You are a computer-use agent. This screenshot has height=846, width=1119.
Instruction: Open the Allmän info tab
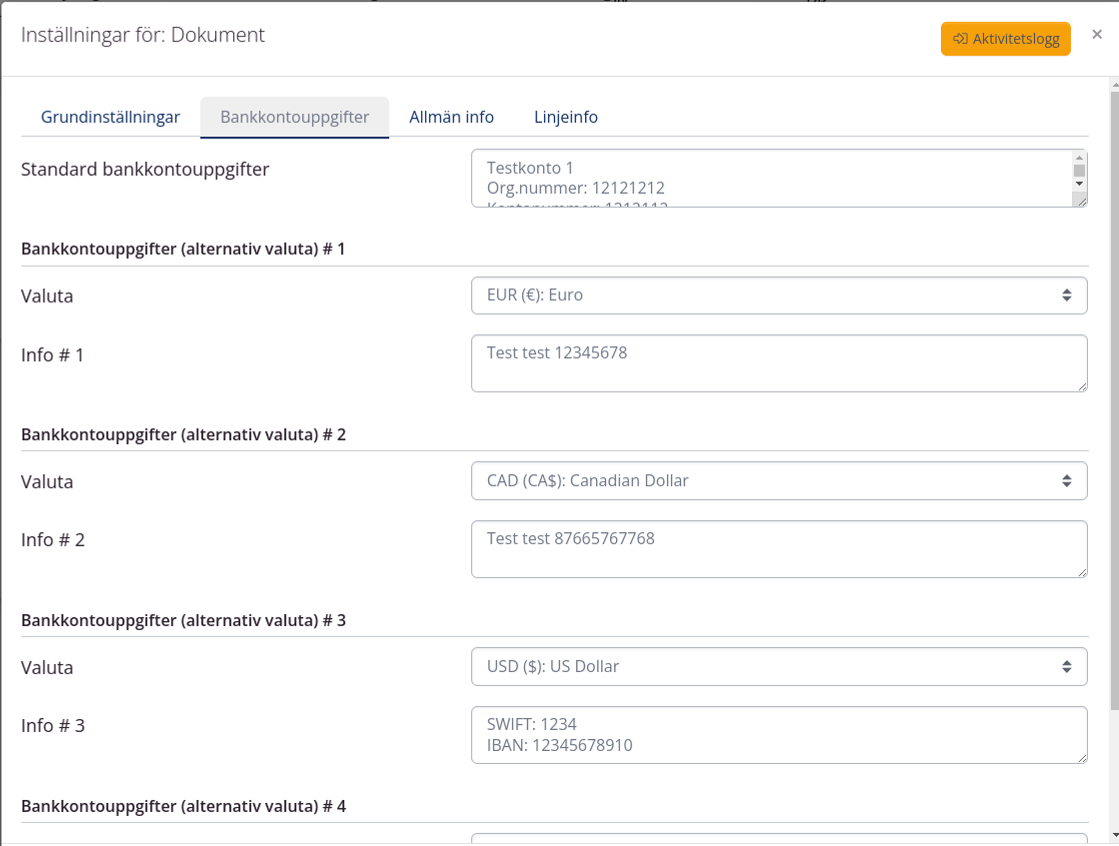click(x=451, y=117)
